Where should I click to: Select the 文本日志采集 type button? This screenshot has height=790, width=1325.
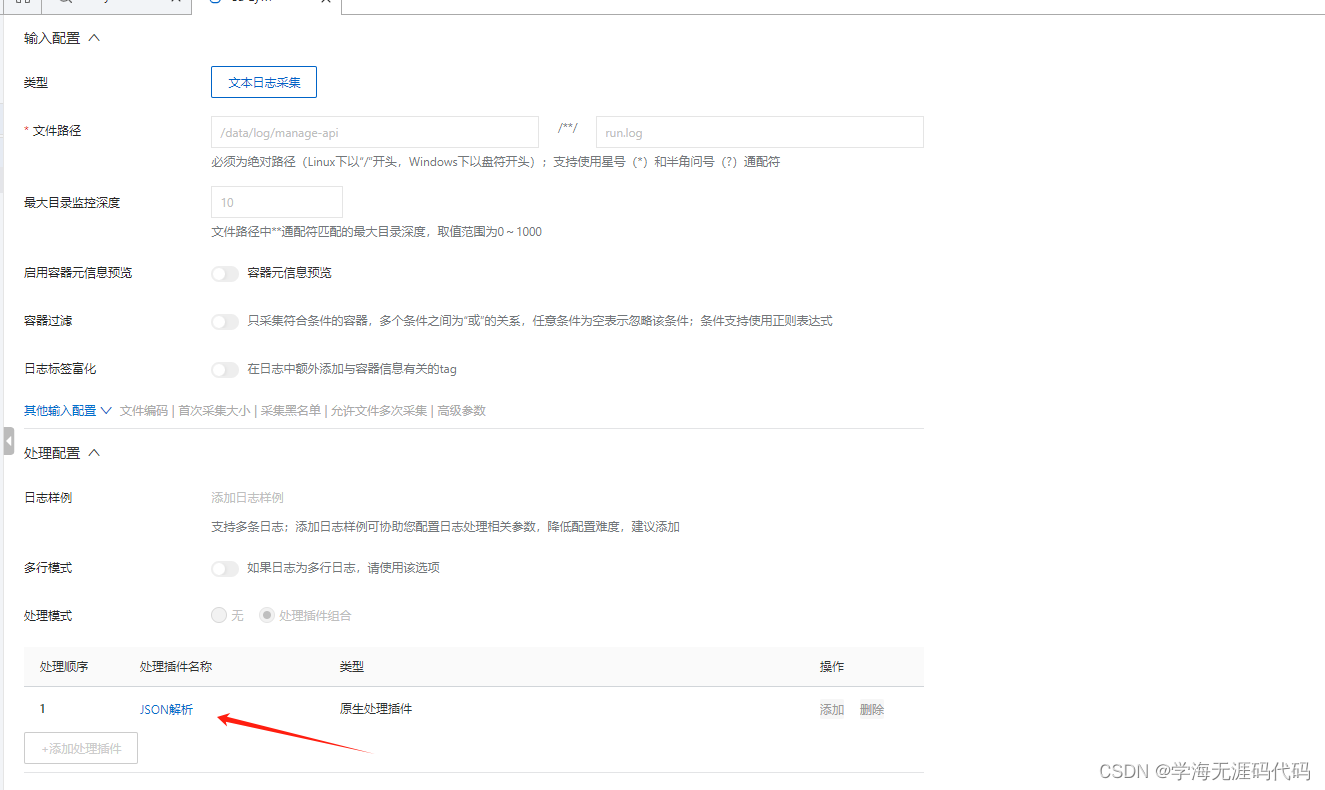pyautogui.click(x=264, y=82)
